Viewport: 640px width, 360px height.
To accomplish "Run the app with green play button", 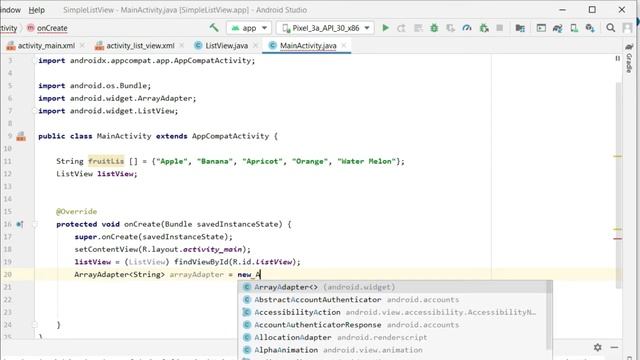I will [x=385, y=28].
